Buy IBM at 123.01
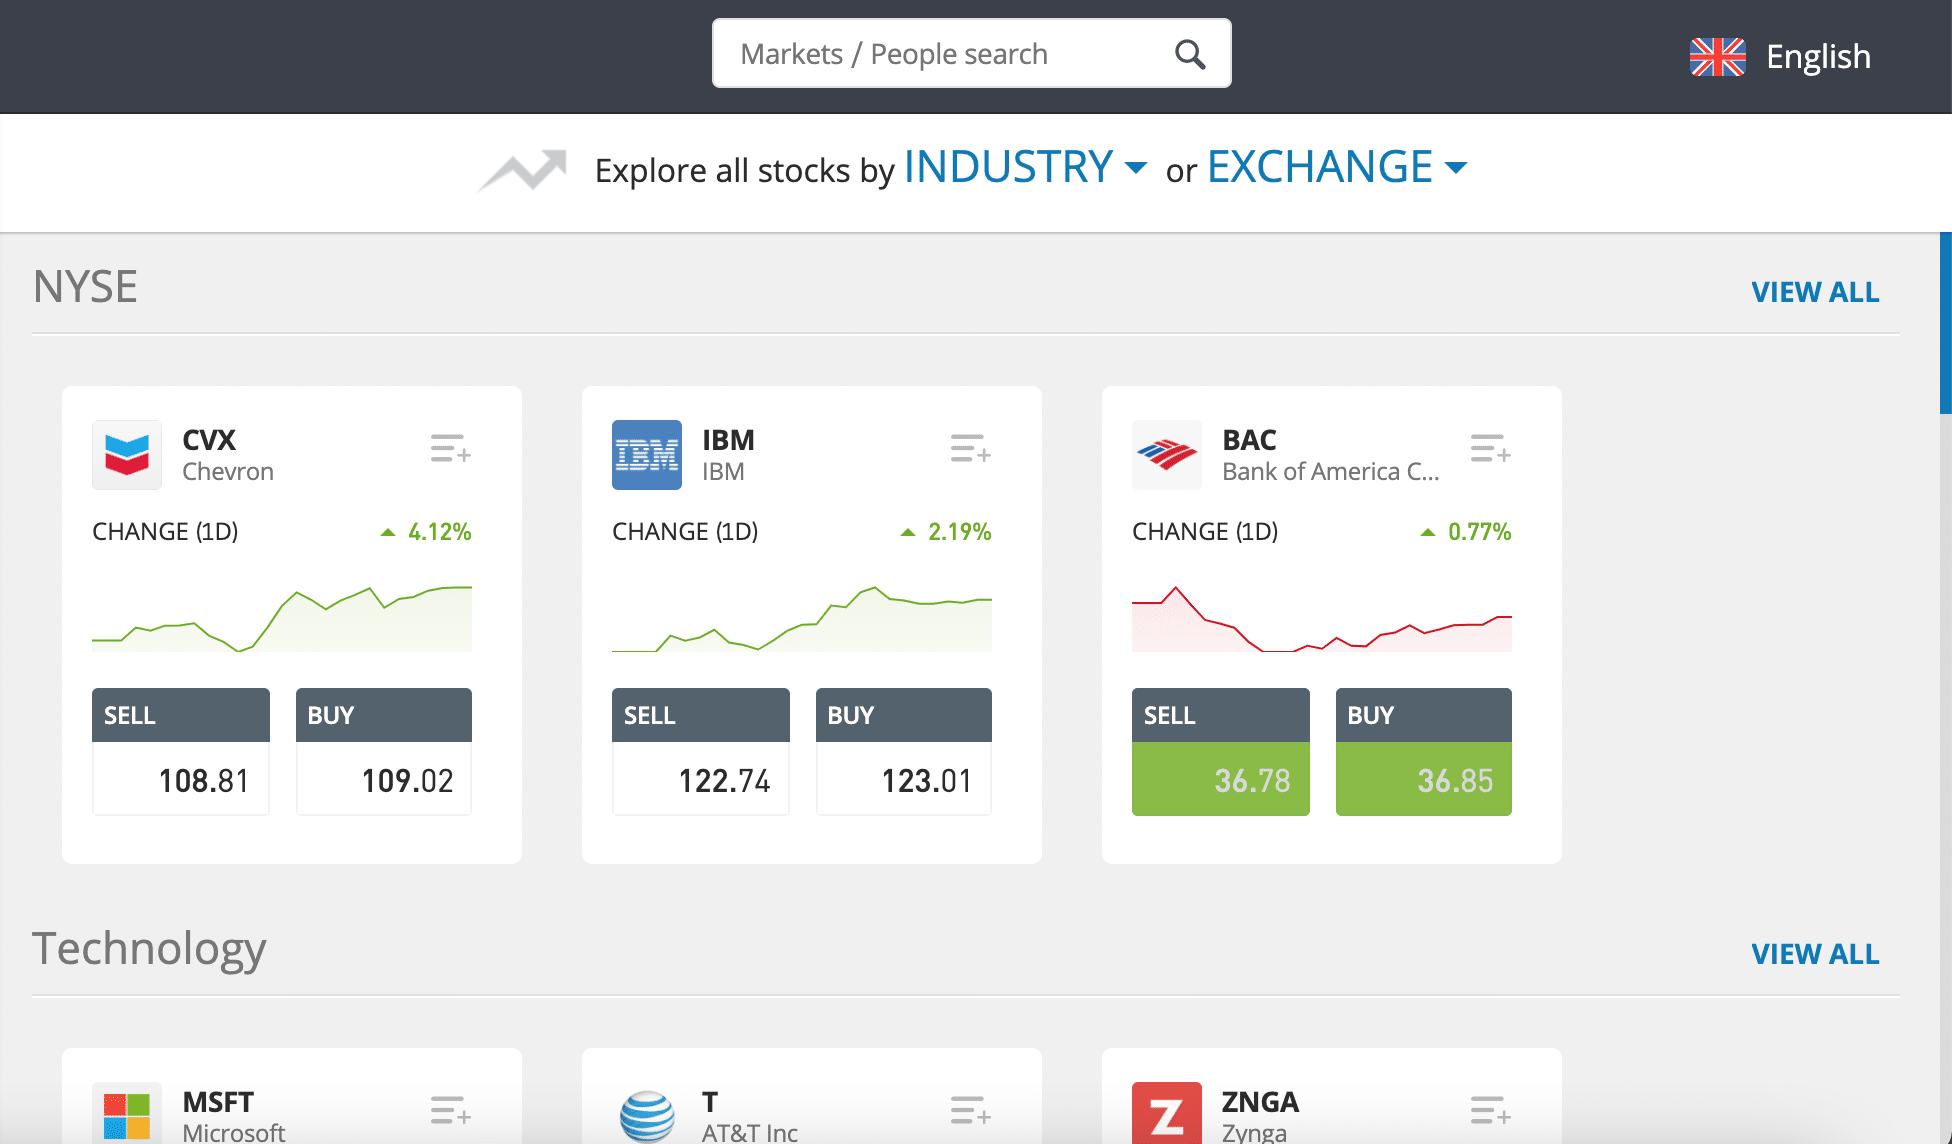The image size is (1952, 1144). 904,752
